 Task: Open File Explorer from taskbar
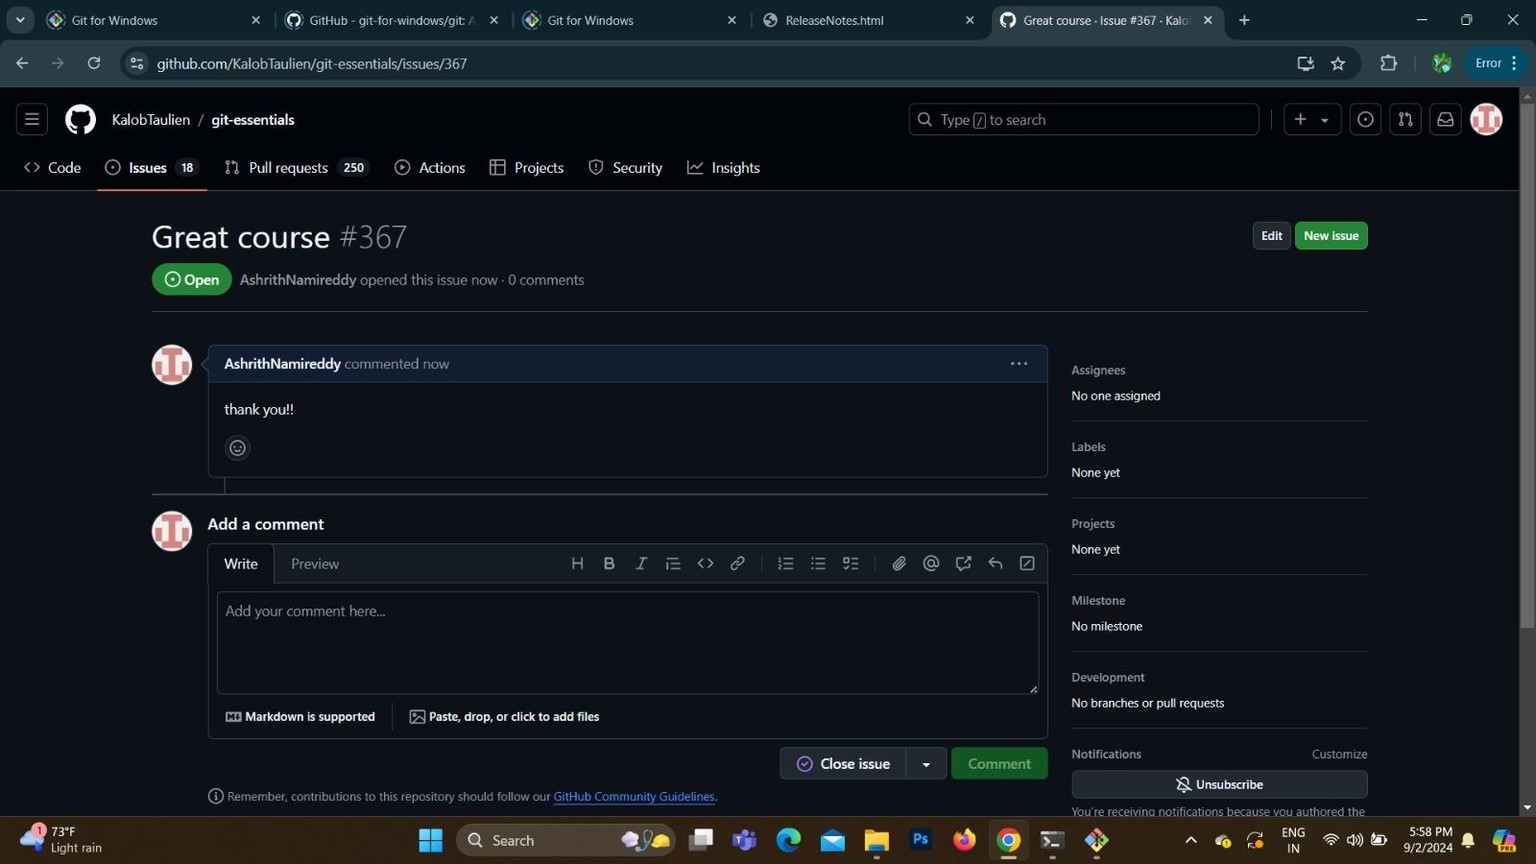[x=876, y=841]
